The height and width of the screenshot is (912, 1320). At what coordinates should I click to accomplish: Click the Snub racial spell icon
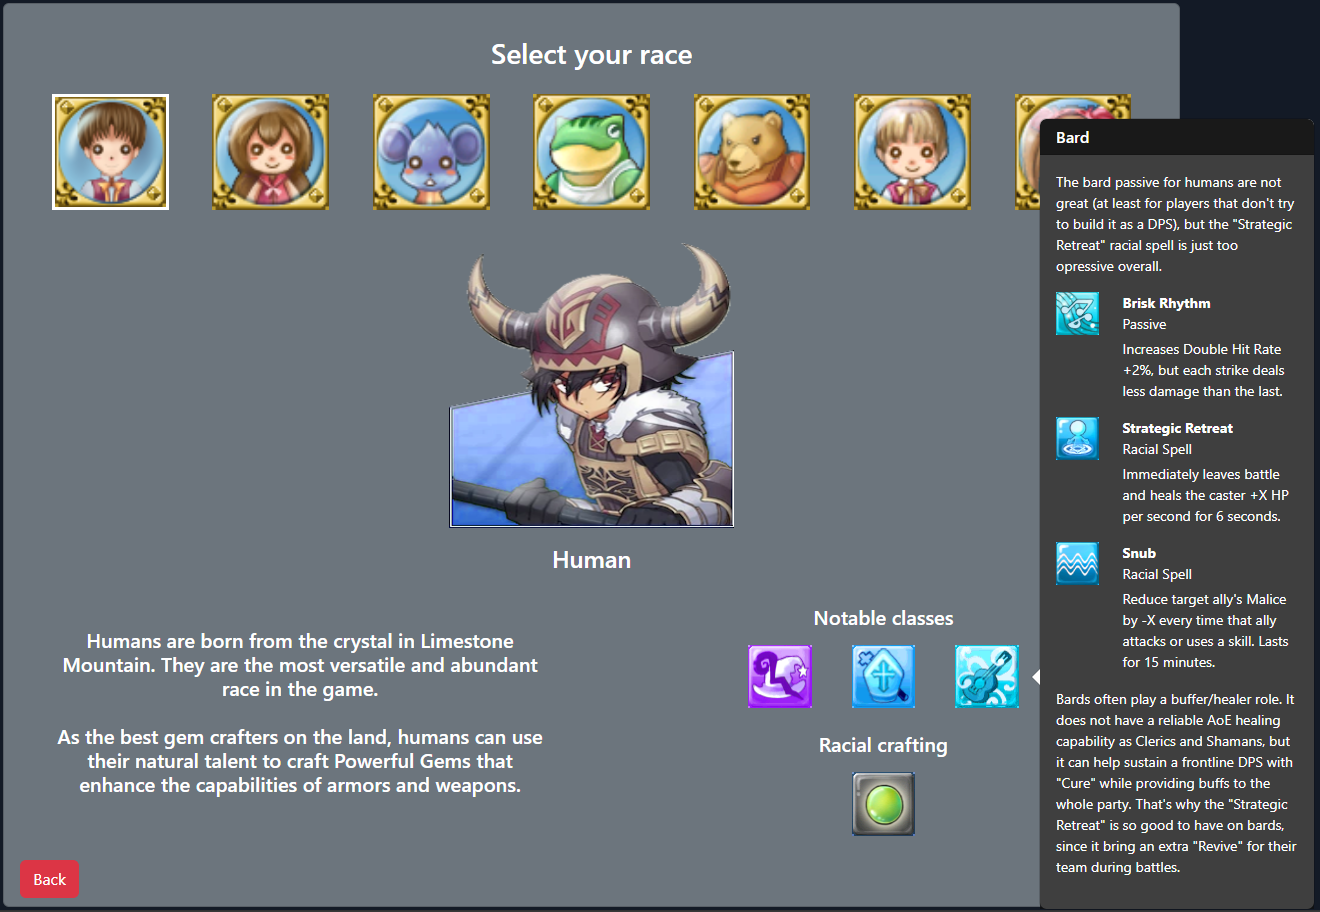coord(1077,564)
